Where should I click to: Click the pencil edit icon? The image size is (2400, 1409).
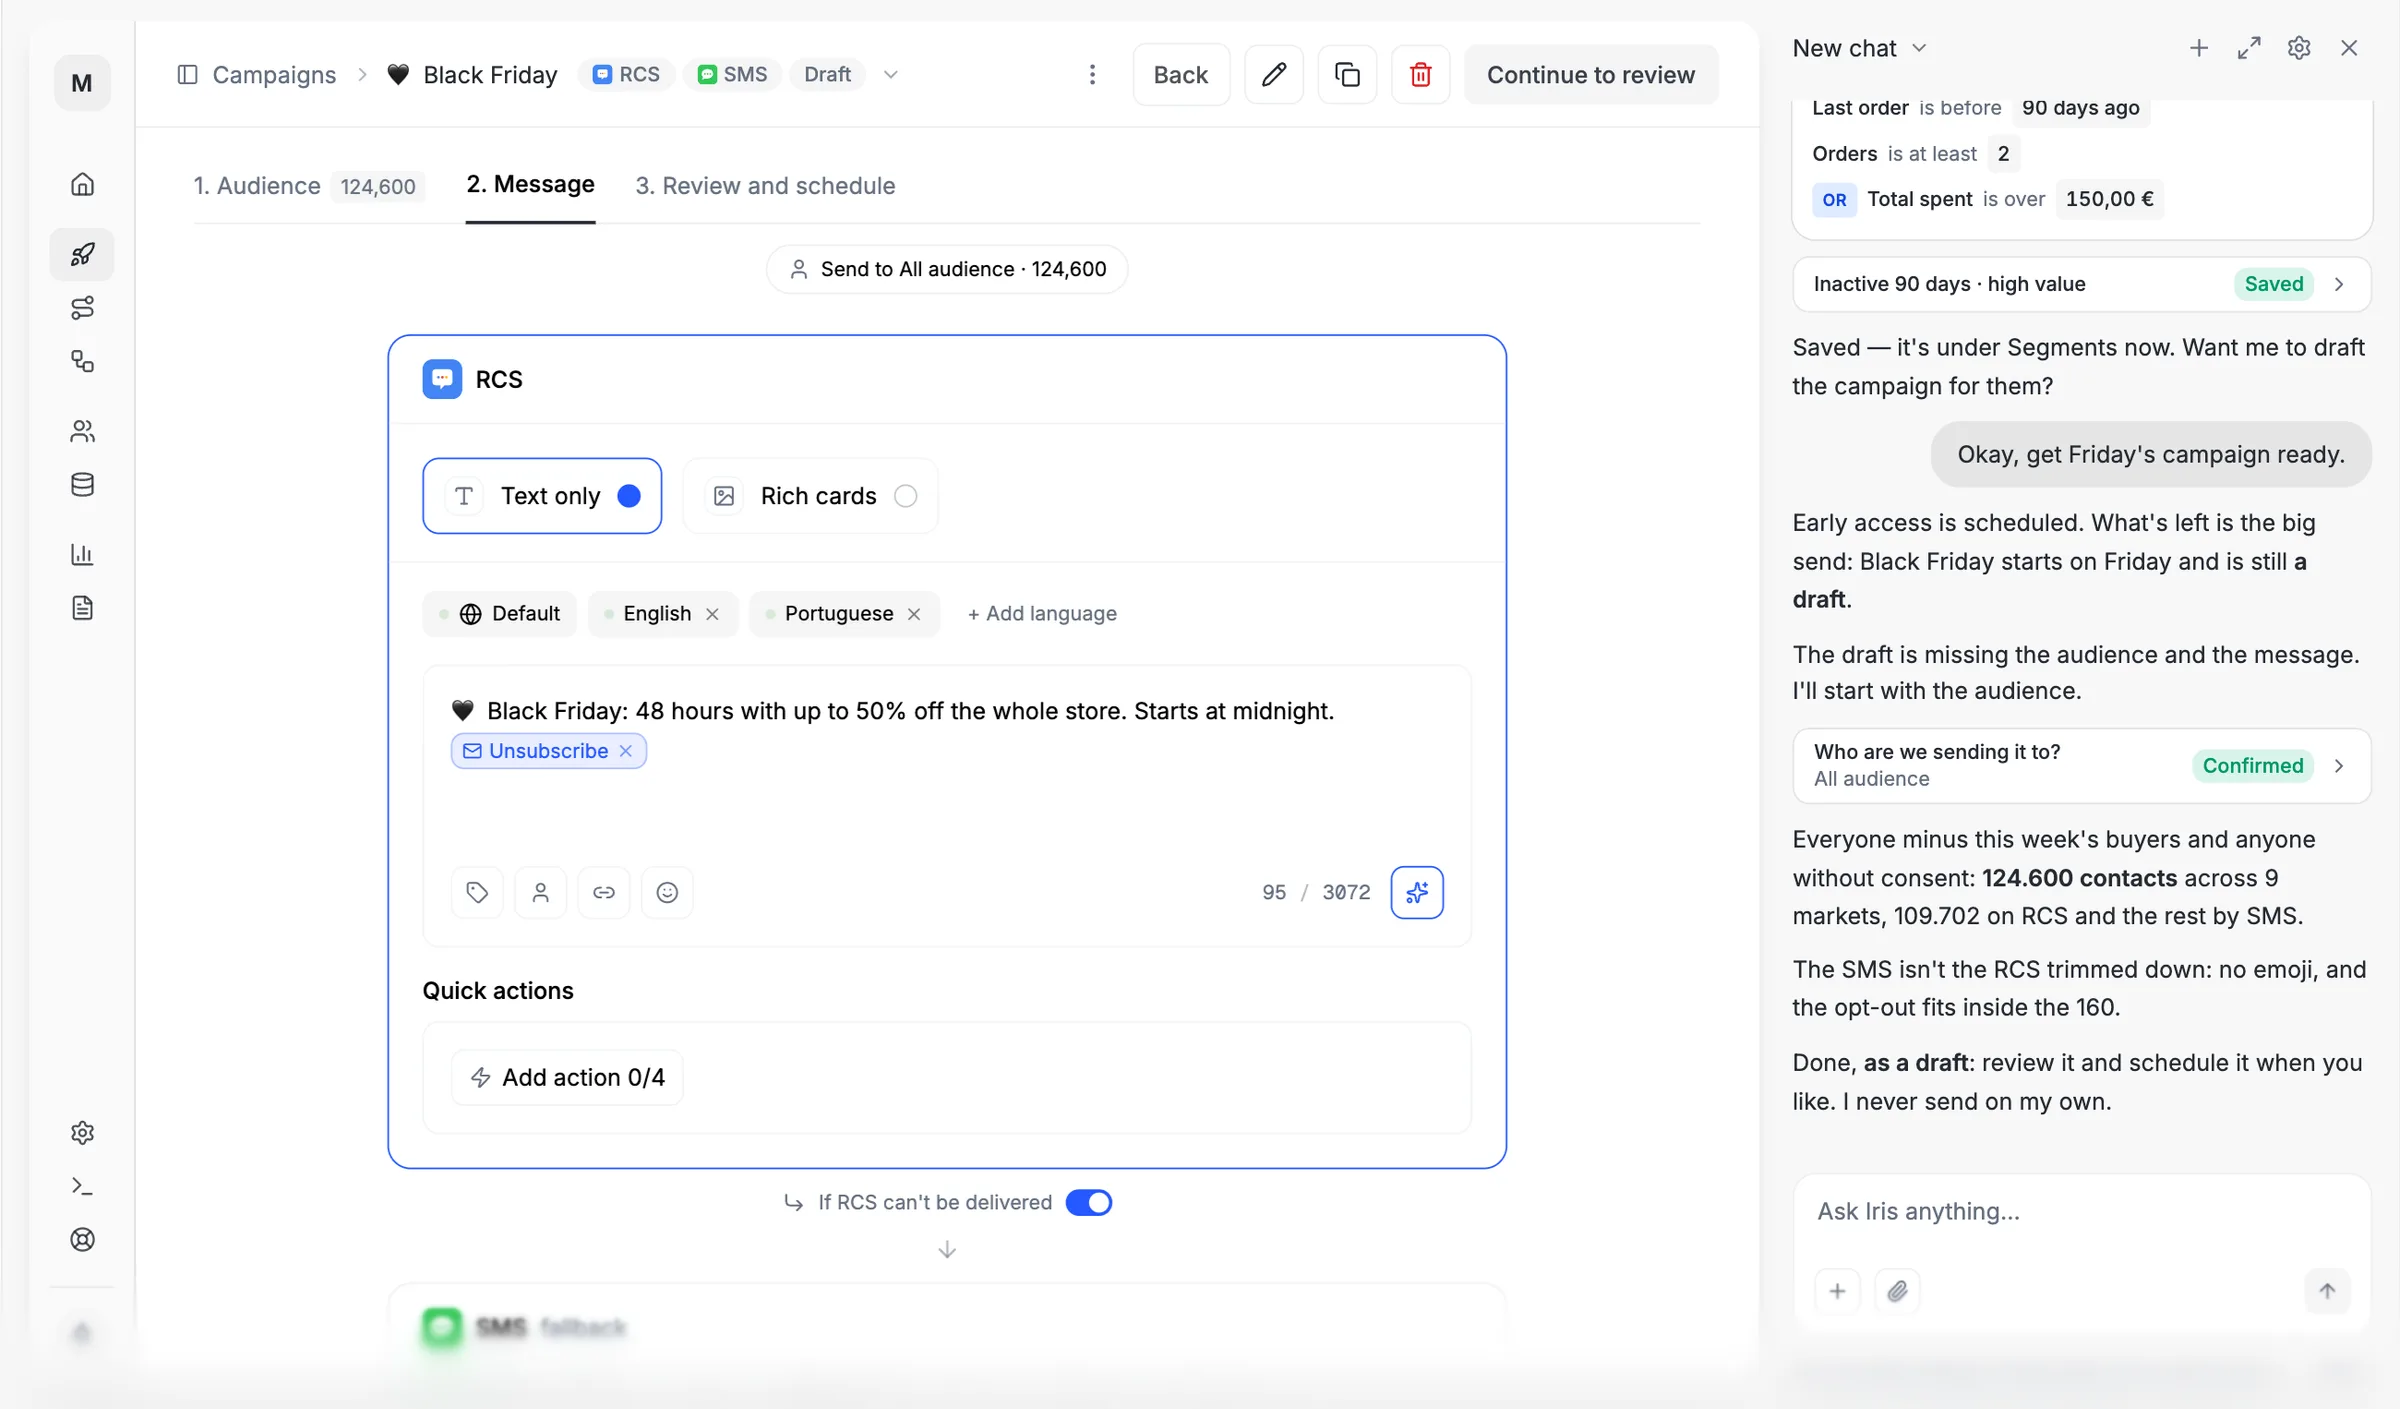click(1273, 75)
